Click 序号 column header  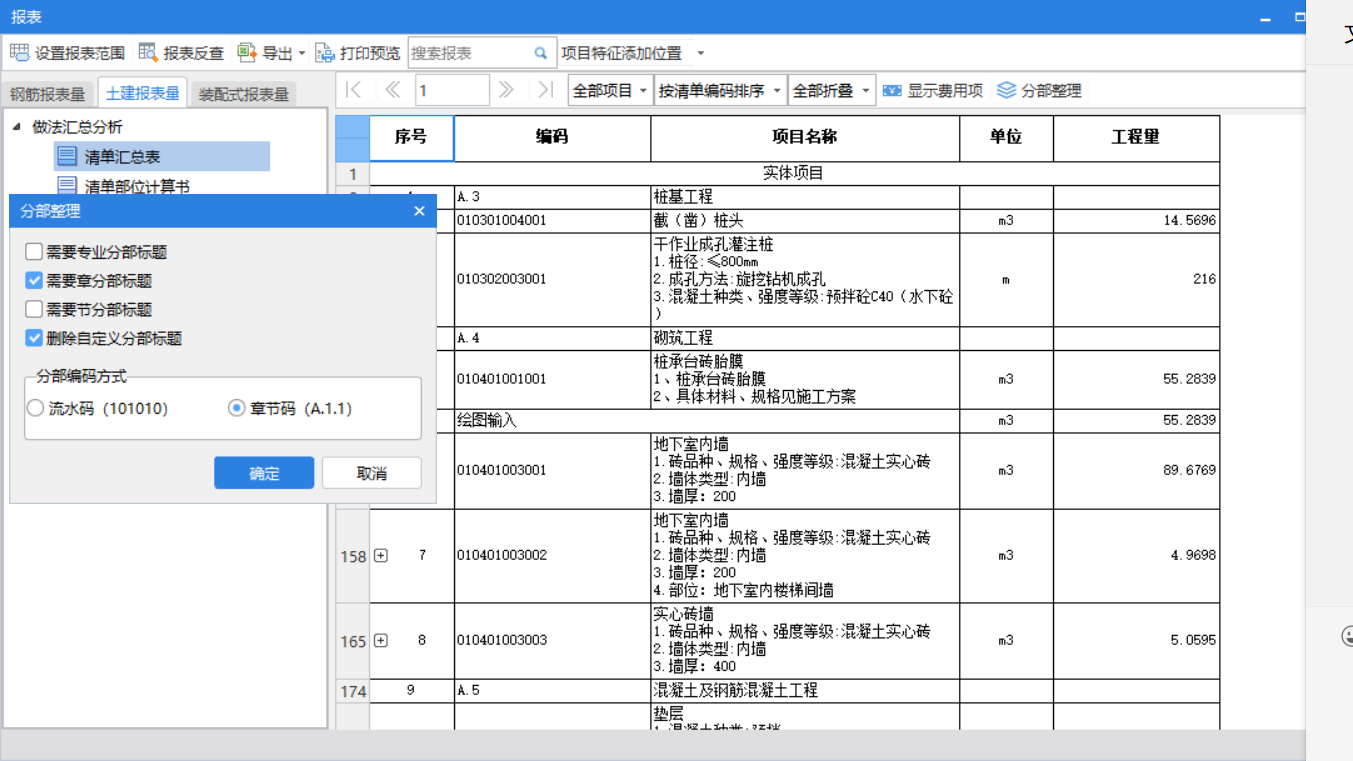click(x=411, y=137)
